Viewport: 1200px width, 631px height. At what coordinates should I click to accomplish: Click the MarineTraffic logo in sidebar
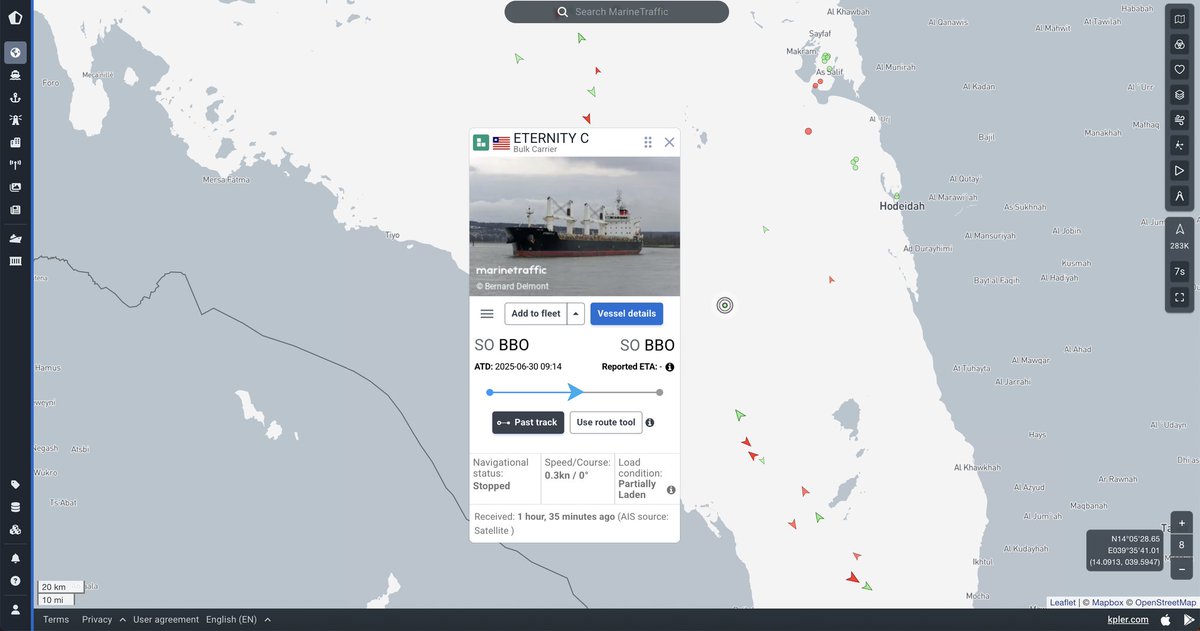15,19
